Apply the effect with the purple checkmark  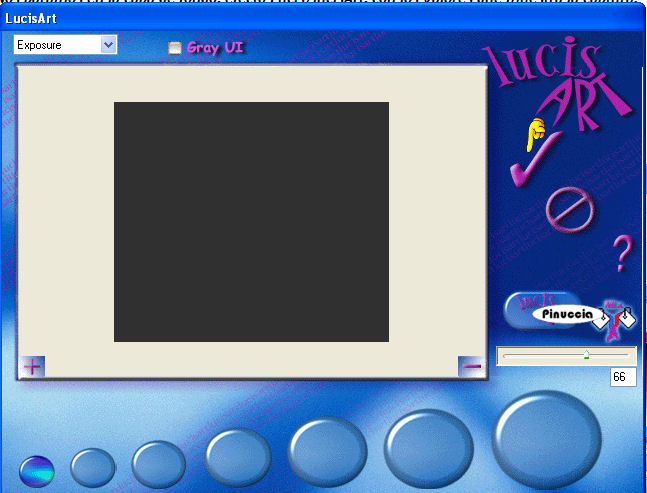(534, 159)
